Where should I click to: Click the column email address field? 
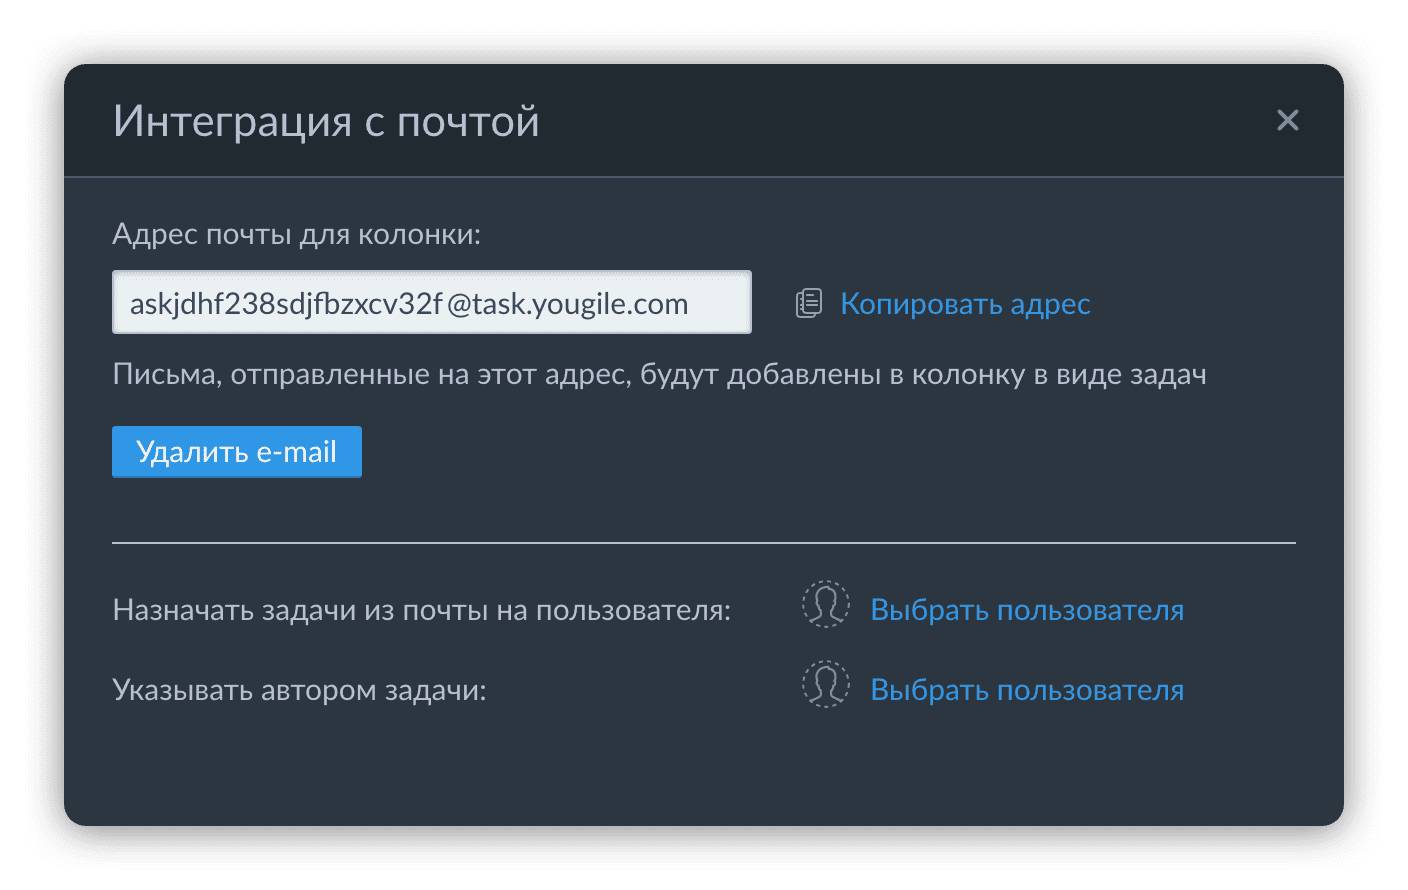[431, 302]
